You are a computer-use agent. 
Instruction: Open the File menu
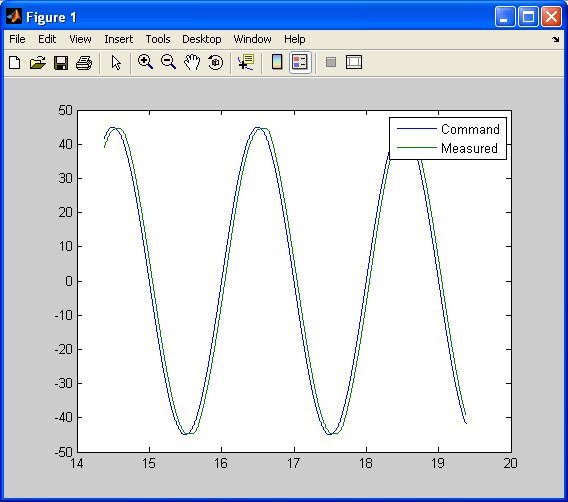tap(17, 39)
